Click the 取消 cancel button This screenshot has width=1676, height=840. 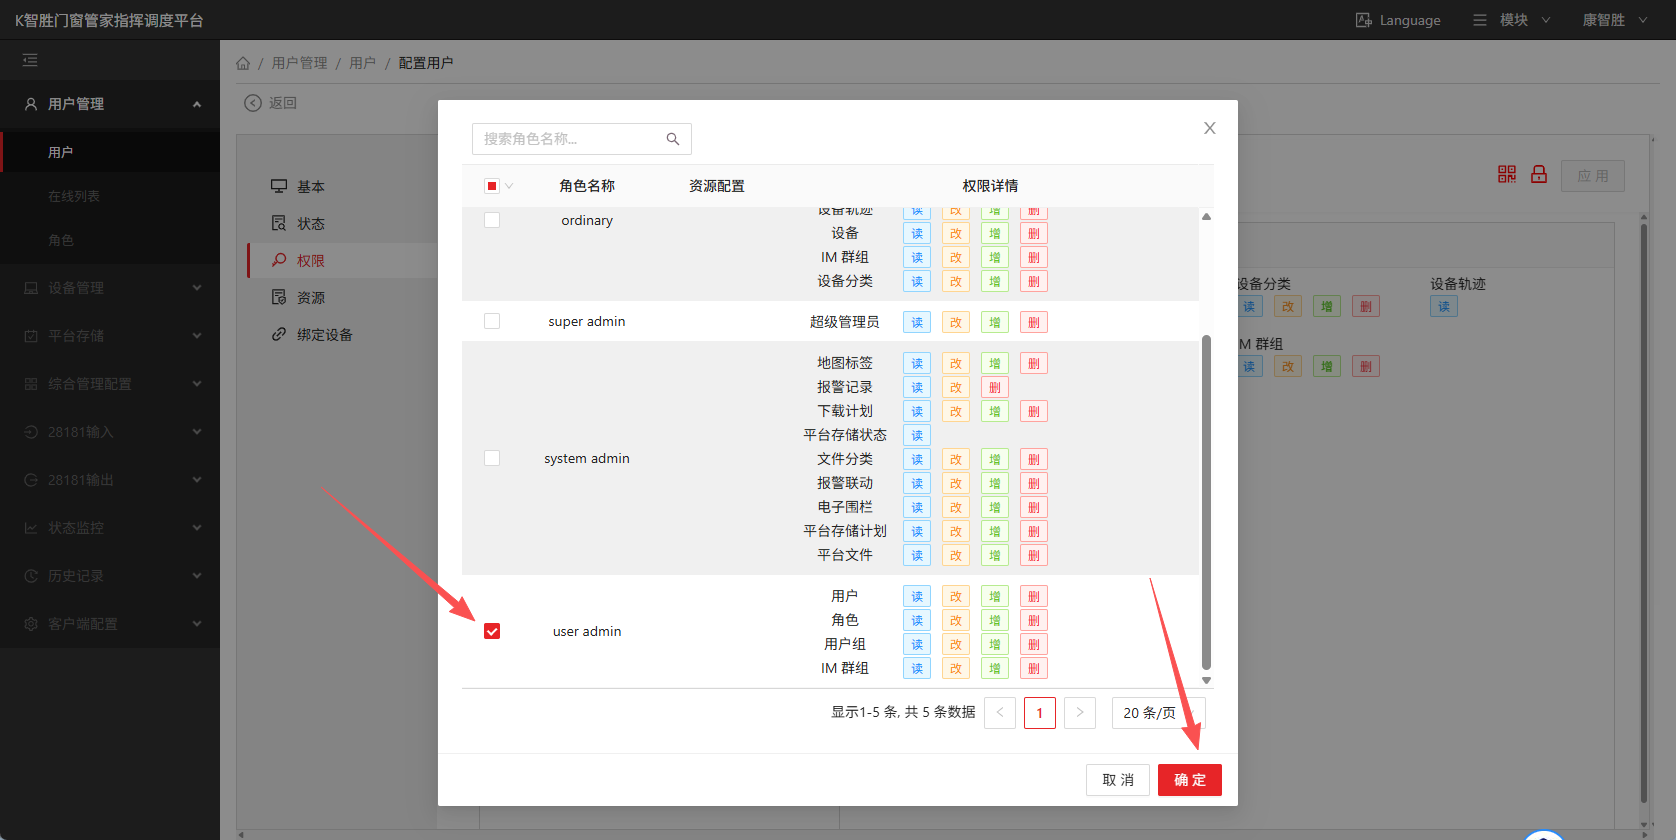point(1118,780)
